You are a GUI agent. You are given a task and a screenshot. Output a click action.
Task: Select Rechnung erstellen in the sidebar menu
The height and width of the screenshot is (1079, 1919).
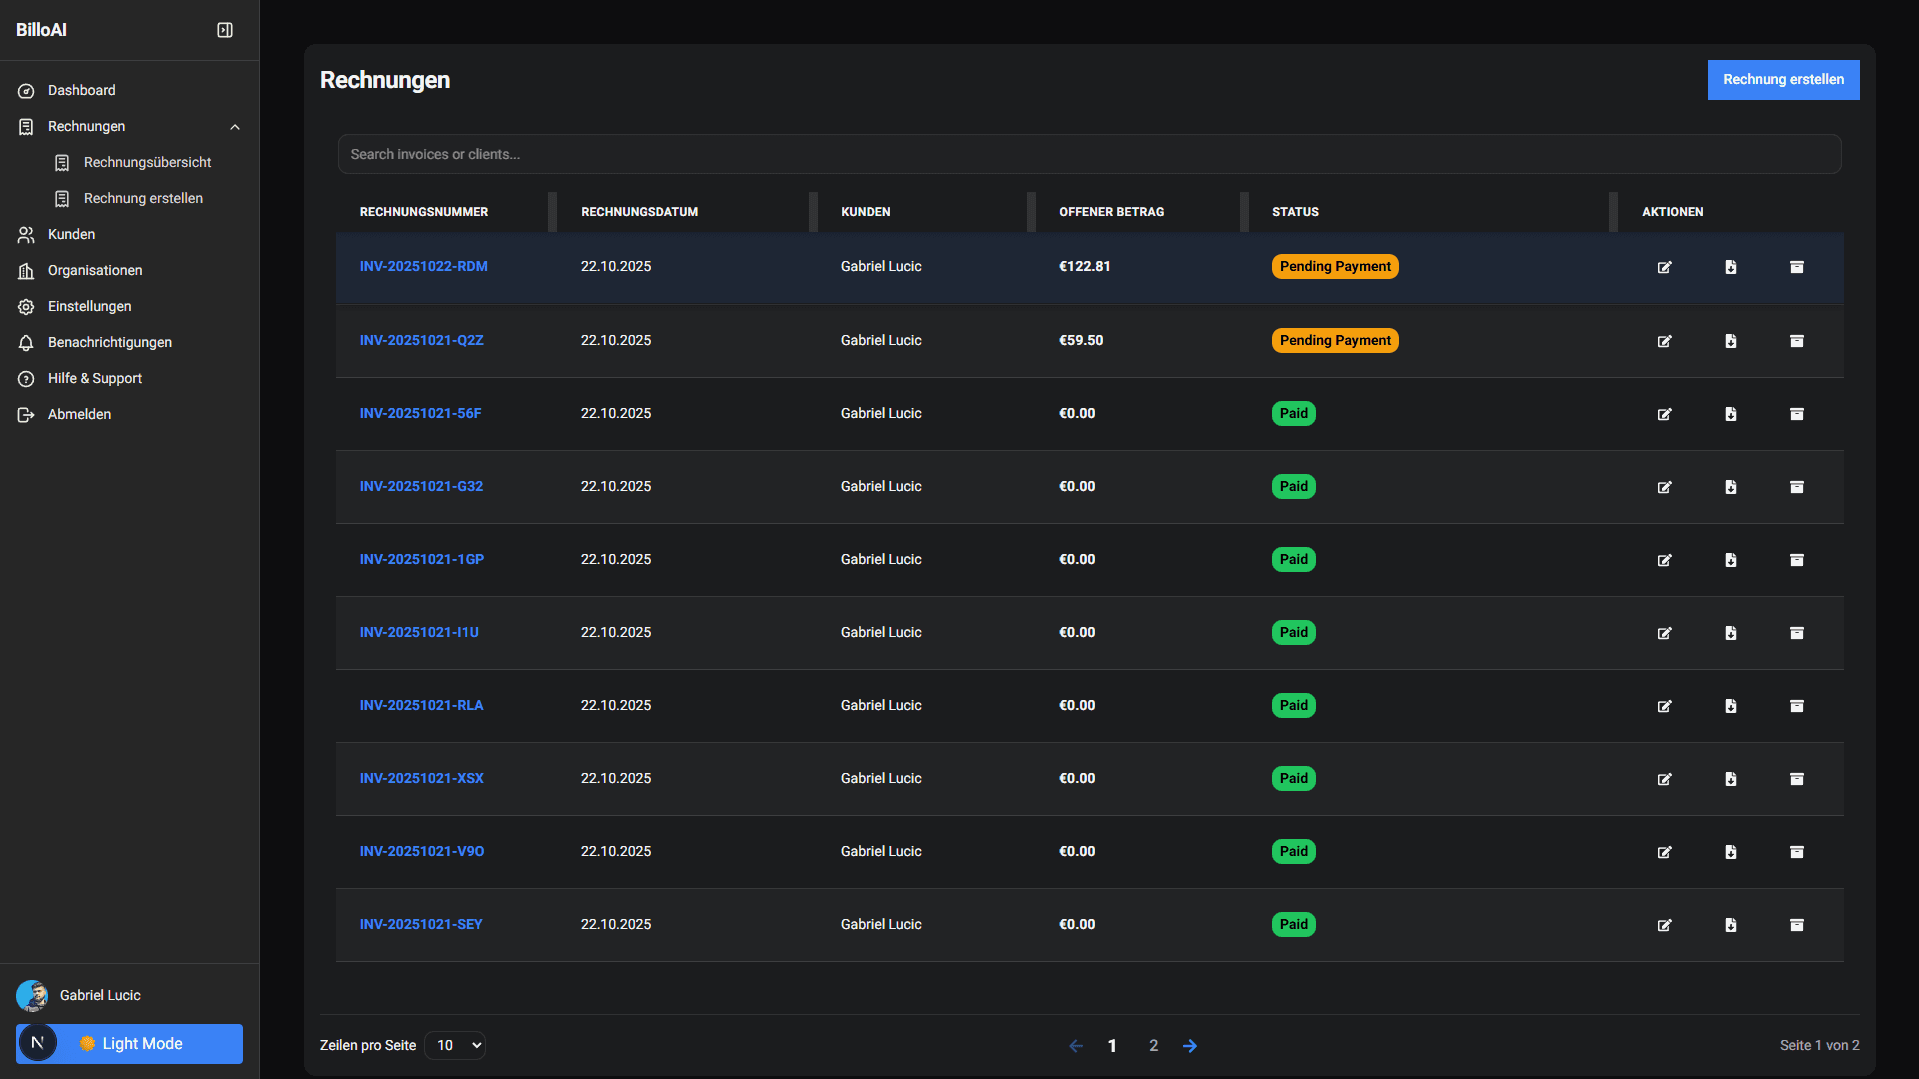[142, 198]
